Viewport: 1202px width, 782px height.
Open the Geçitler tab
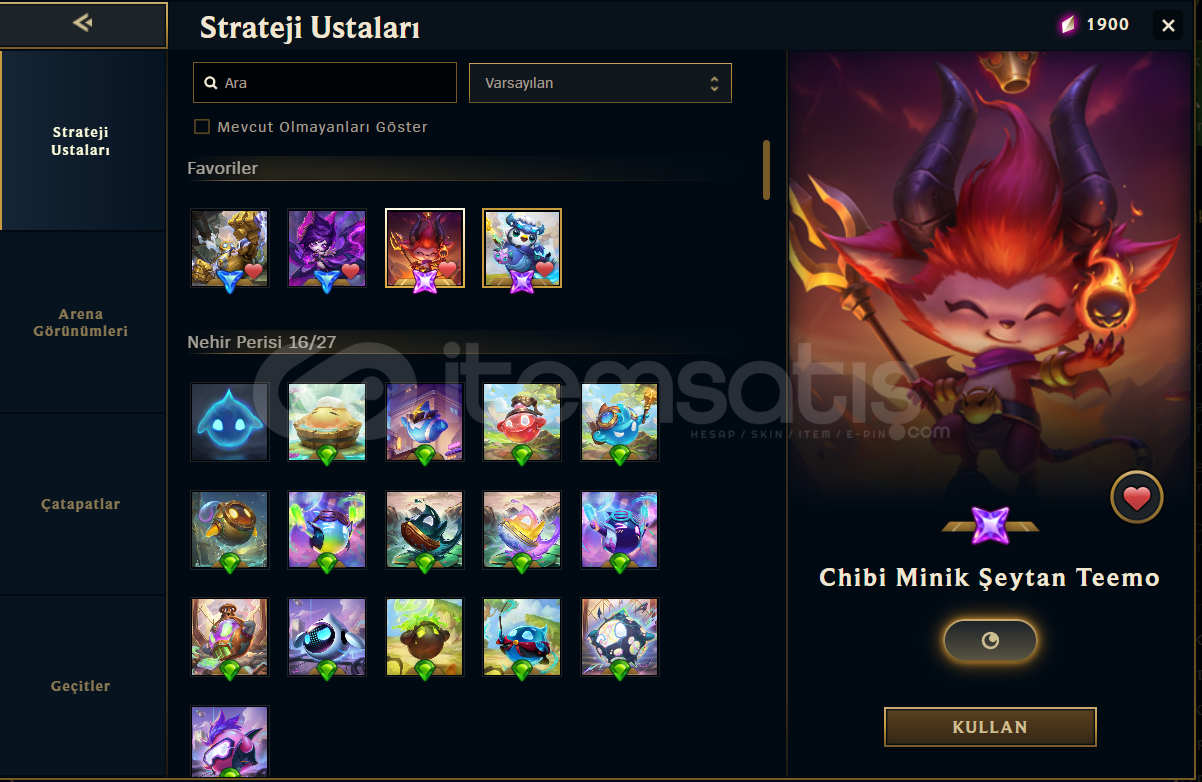82,686
